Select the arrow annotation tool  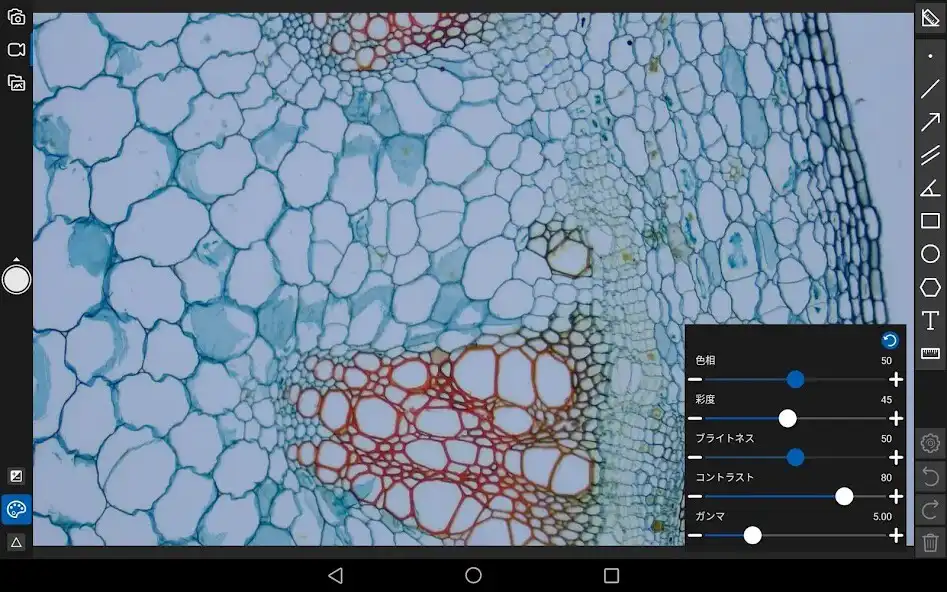coord(930,122)
